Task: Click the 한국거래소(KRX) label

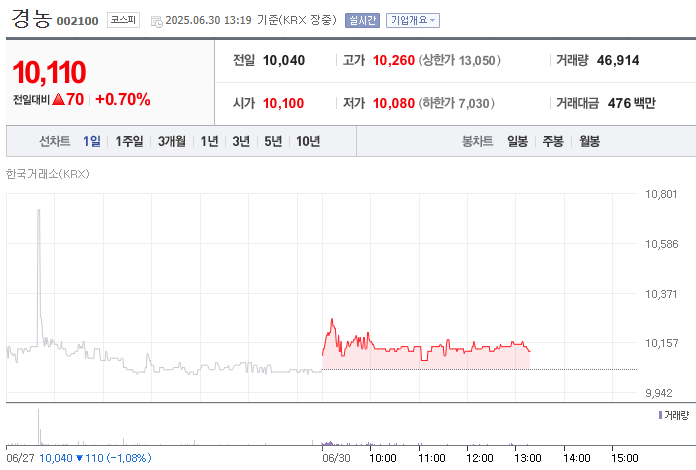Action: 47,174
